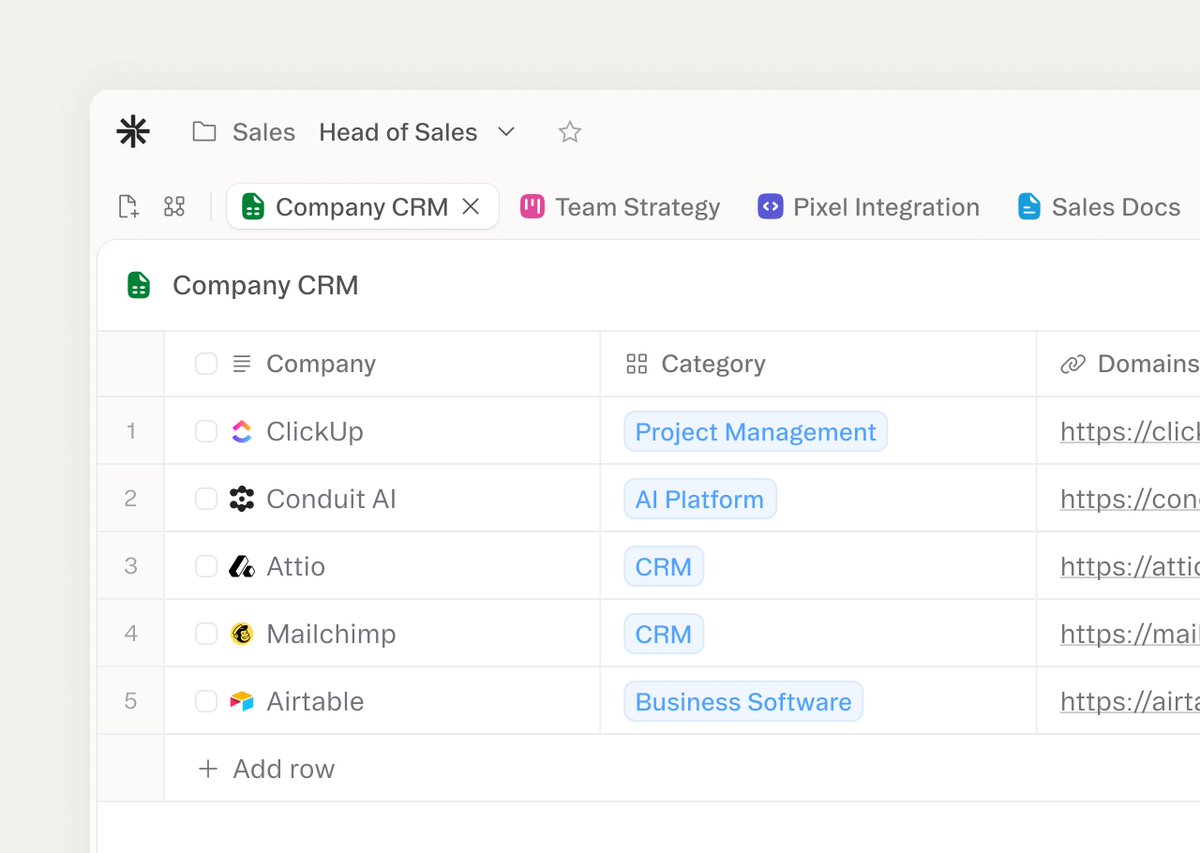Select row number 1
This screenshot has height=853, width=1200.
pyautogui.click(x=131, y=431)
